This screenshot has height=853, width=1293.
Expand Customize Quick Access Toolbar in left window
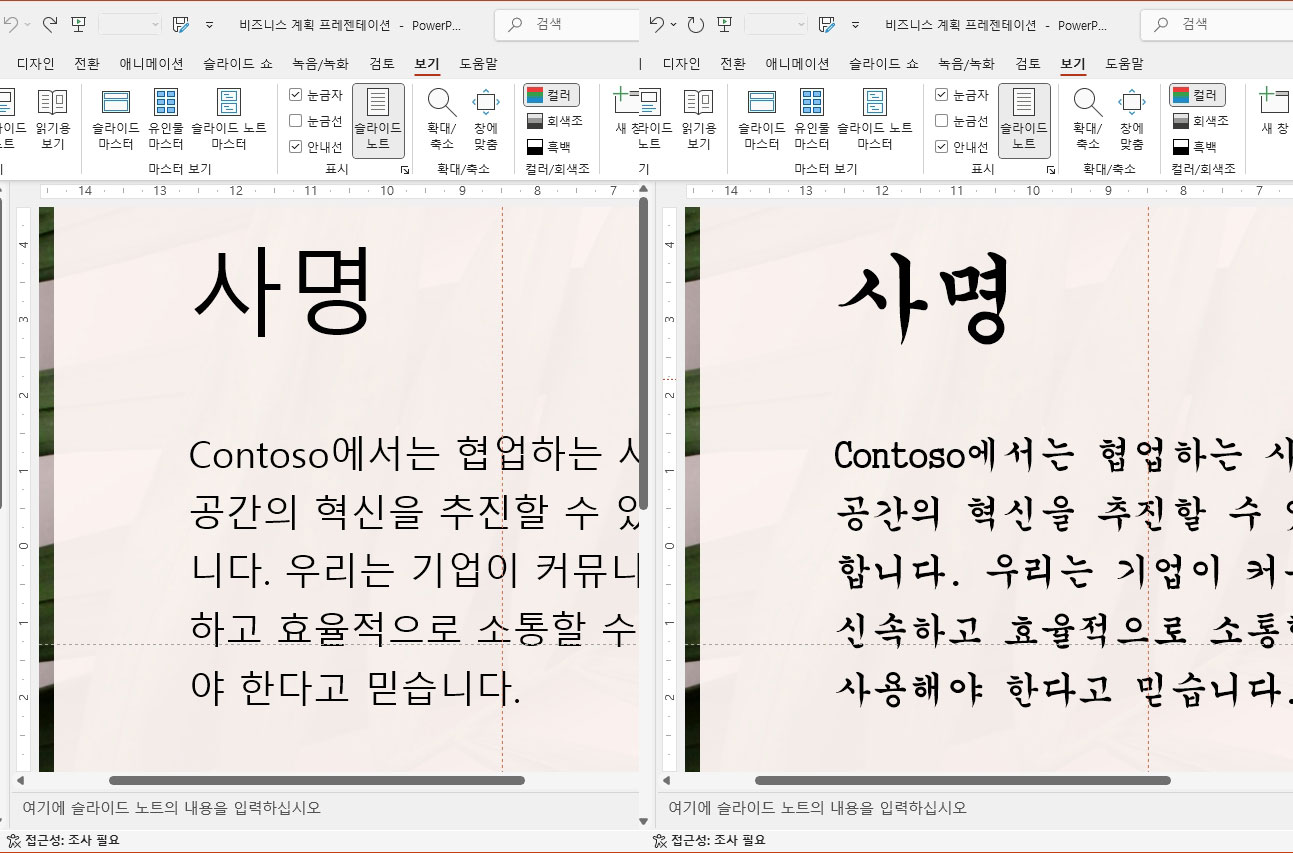click(209, 24)
